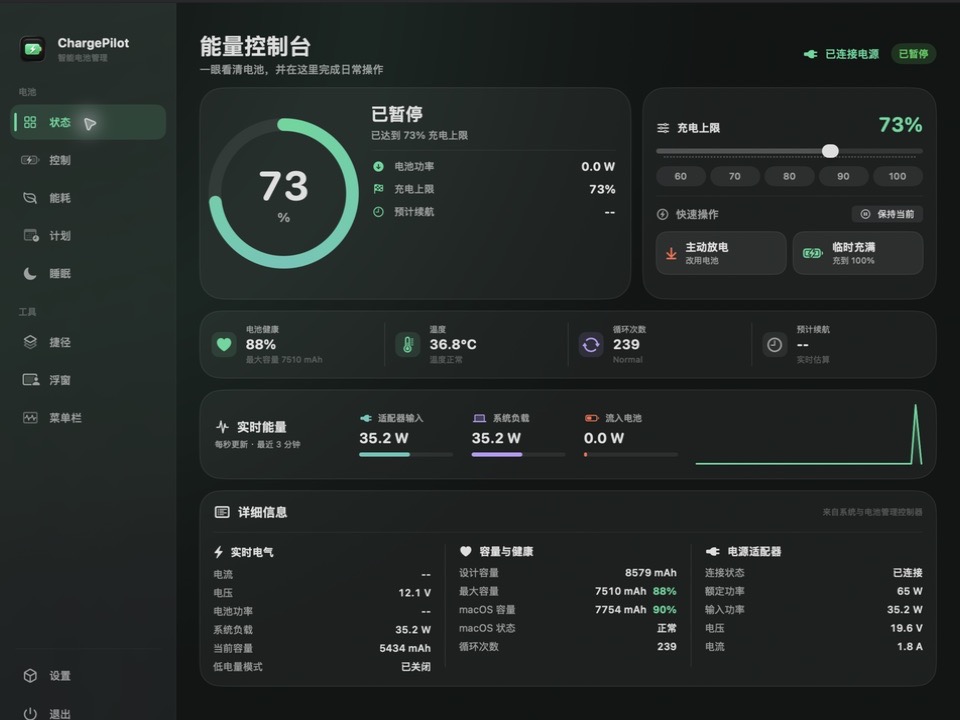The image size is (960, 720).
Task: Click the 已暂停 status badge at top right
Action: coord(913,54)
